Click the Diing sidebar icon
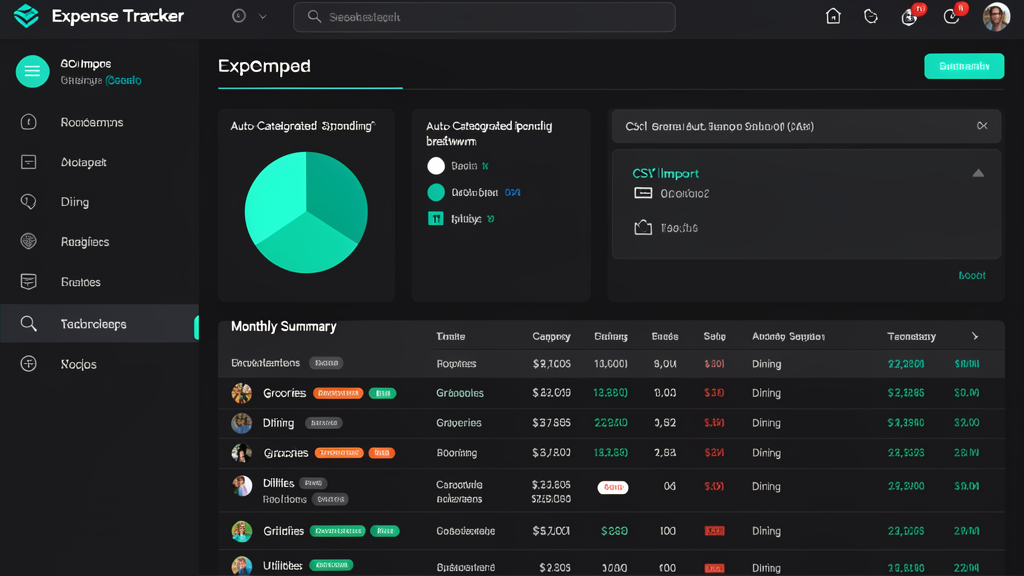This screenshot has height=576, width=1024. [28, 202]
